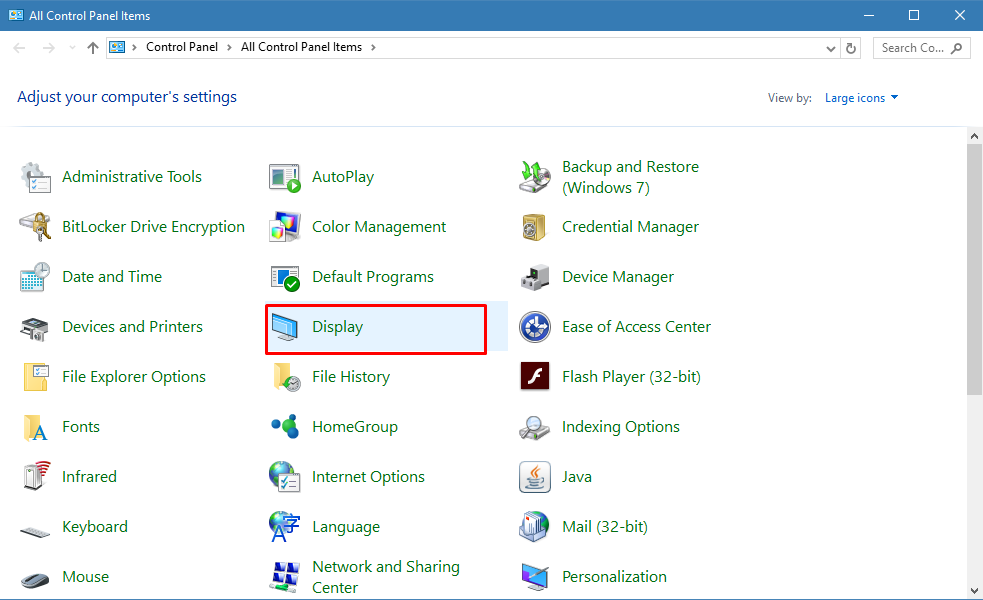The width and height of the screenshot is (983, 600).
Task: Open the Display settings link
Action: click(337, 327)
